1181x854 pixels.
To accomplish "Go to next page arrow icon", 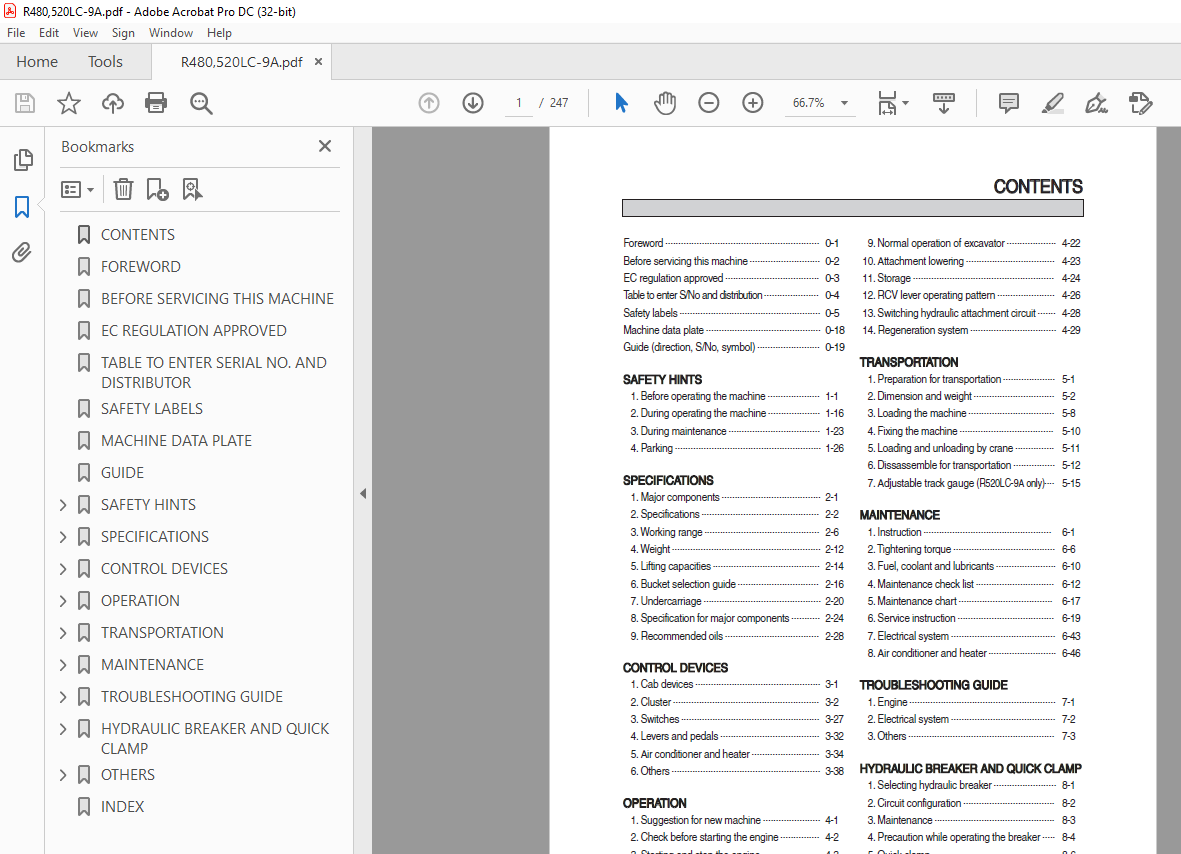I will click(x=473, y=103).
